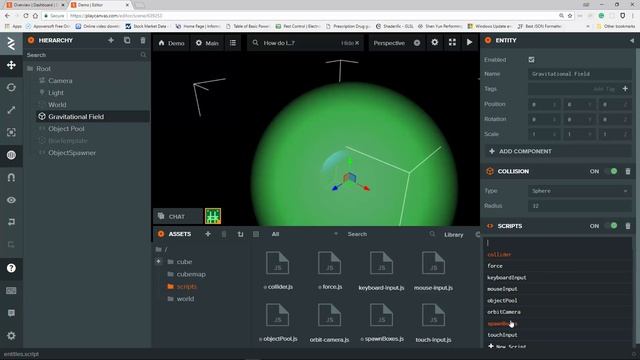Screen dimensions: 640x360
Task: Expand the cube folder in assets tree
Action: [x=159, y=261]
